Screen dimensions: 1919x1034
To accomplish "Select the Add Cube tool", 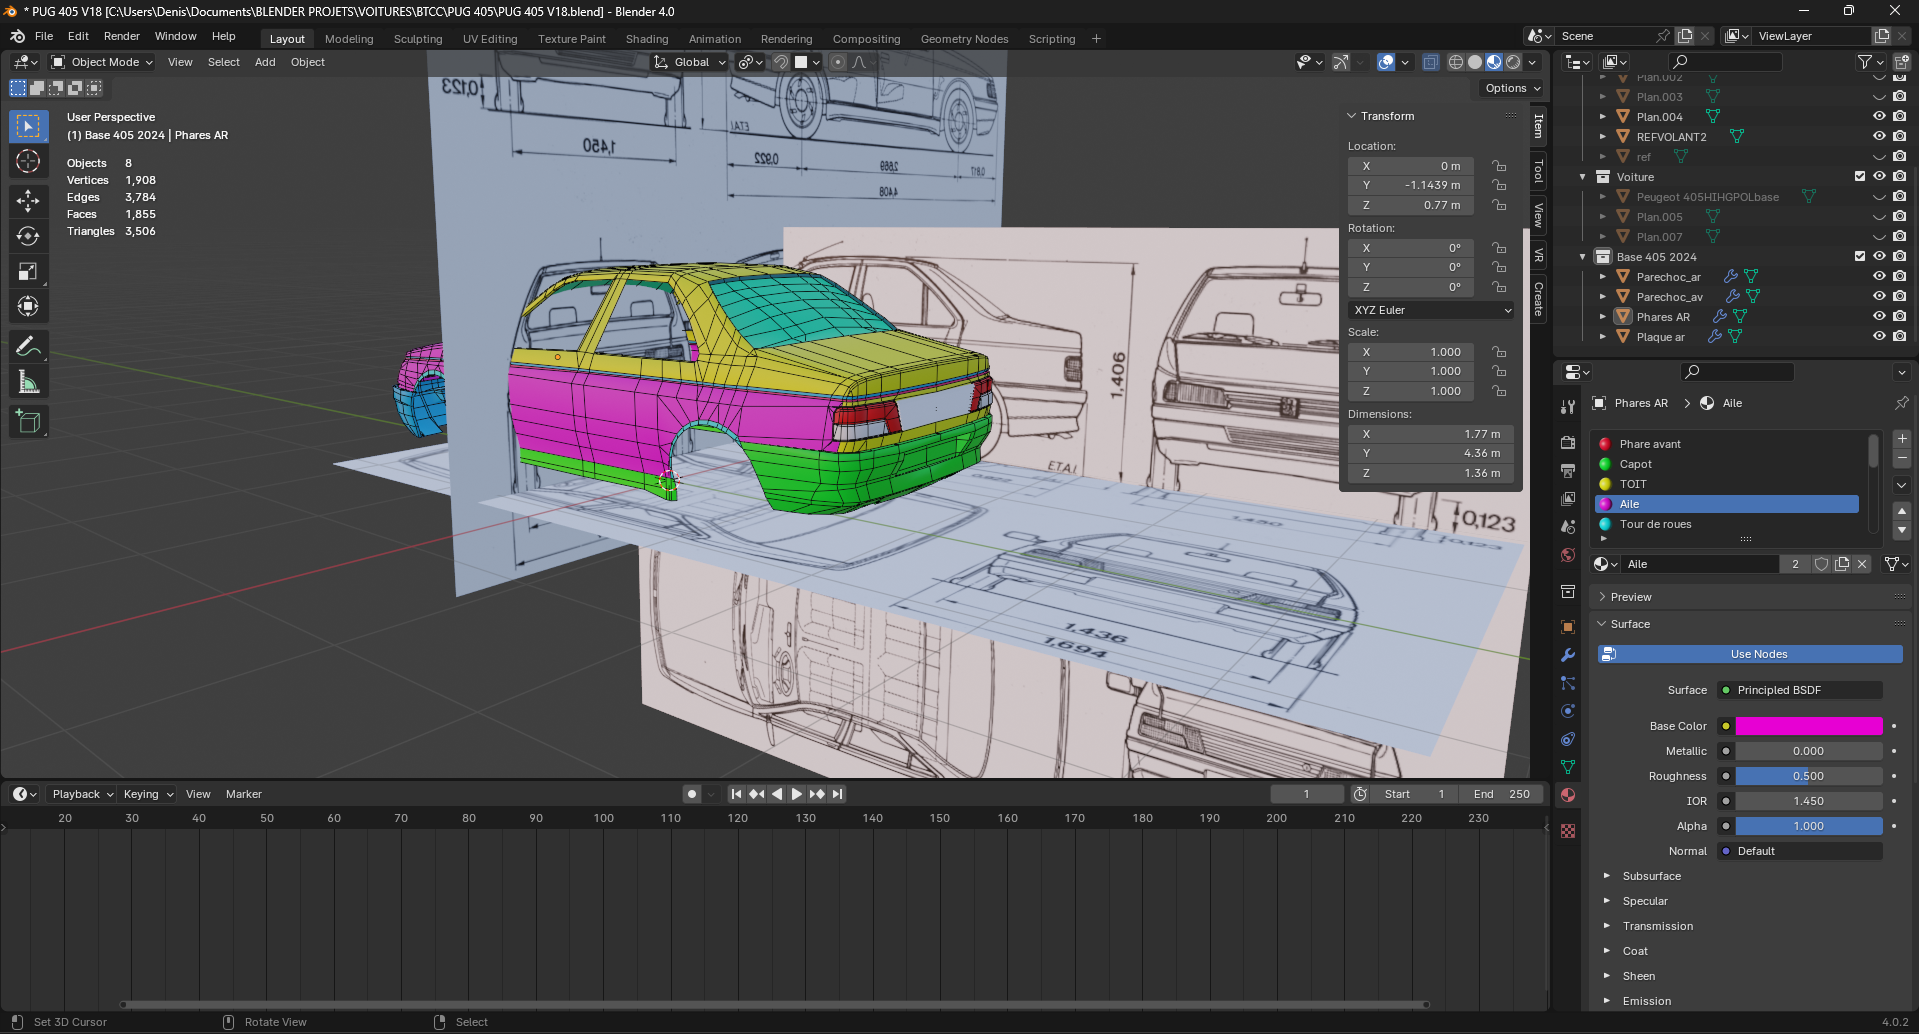I will pos(28,422).
